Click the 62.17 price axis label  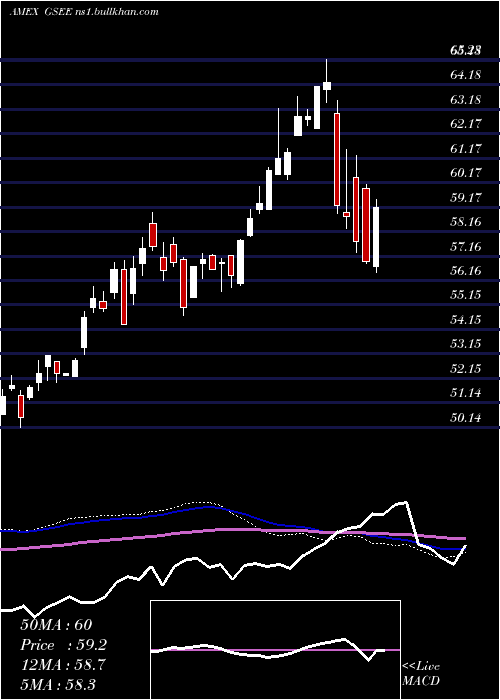click(466, 124)
